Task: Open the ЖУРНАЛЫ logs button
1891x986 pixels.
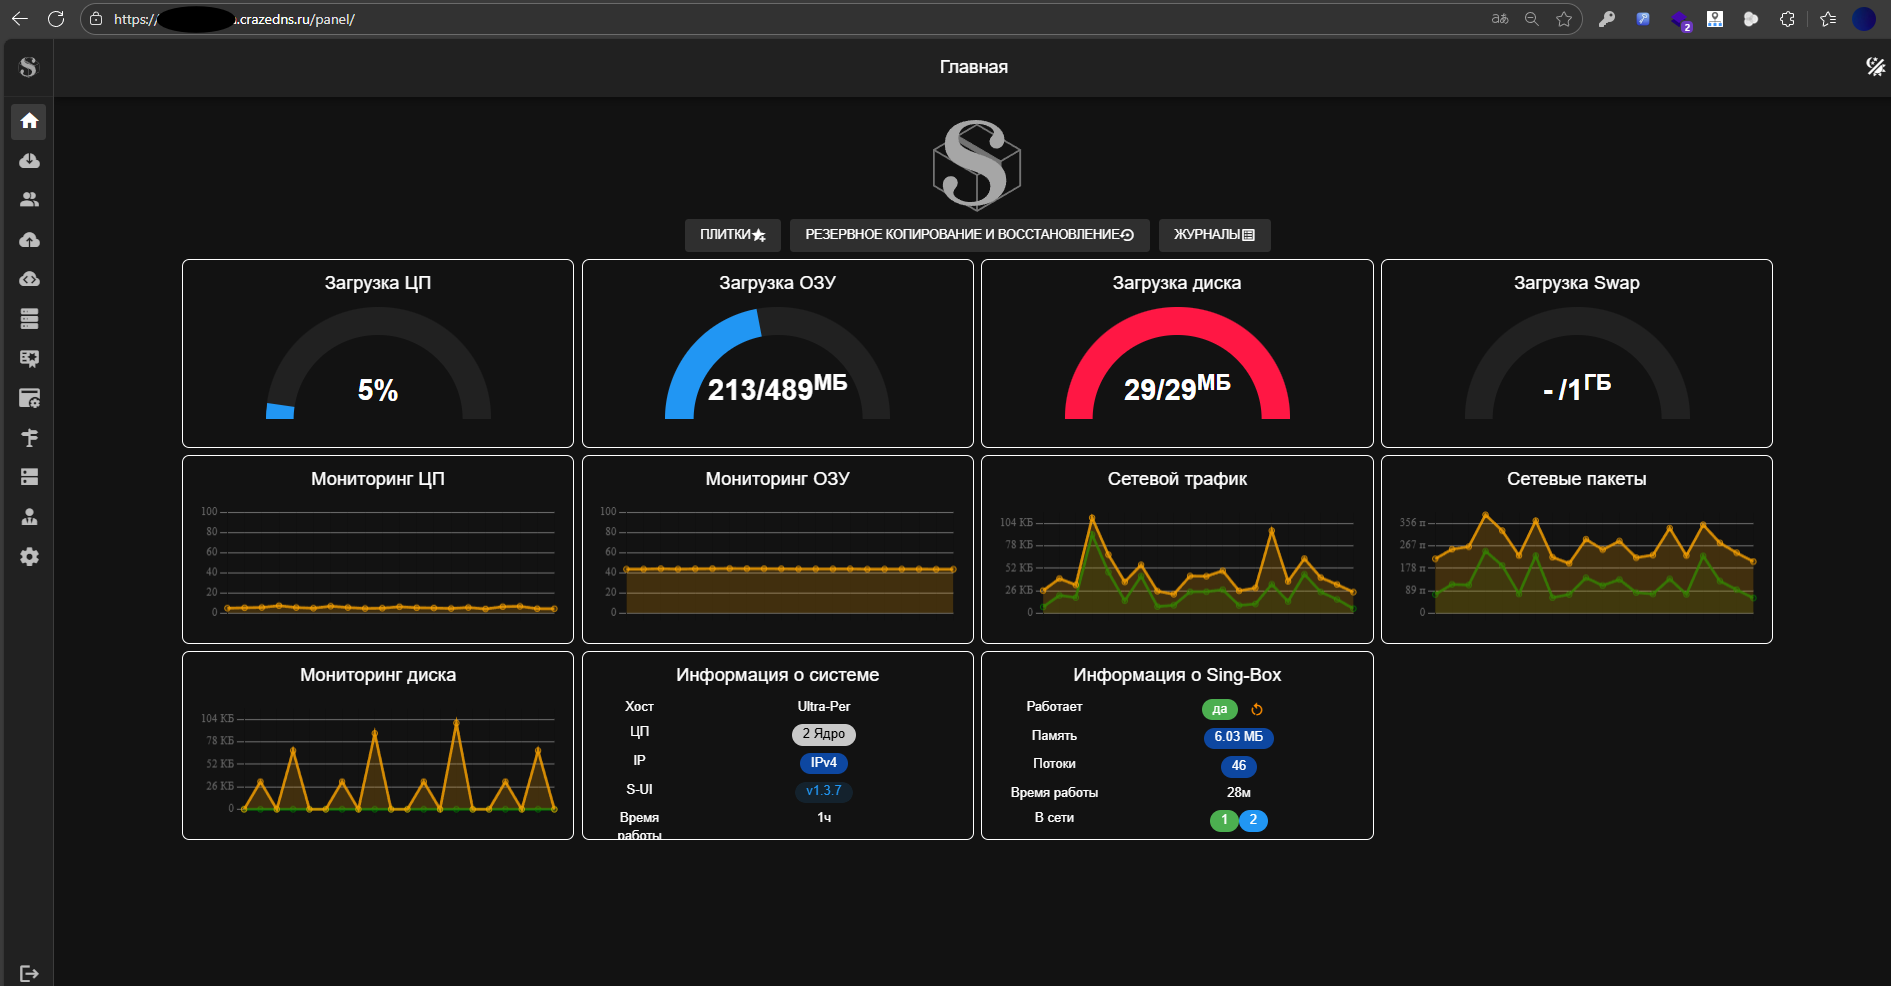Action: click(1214, 235)
